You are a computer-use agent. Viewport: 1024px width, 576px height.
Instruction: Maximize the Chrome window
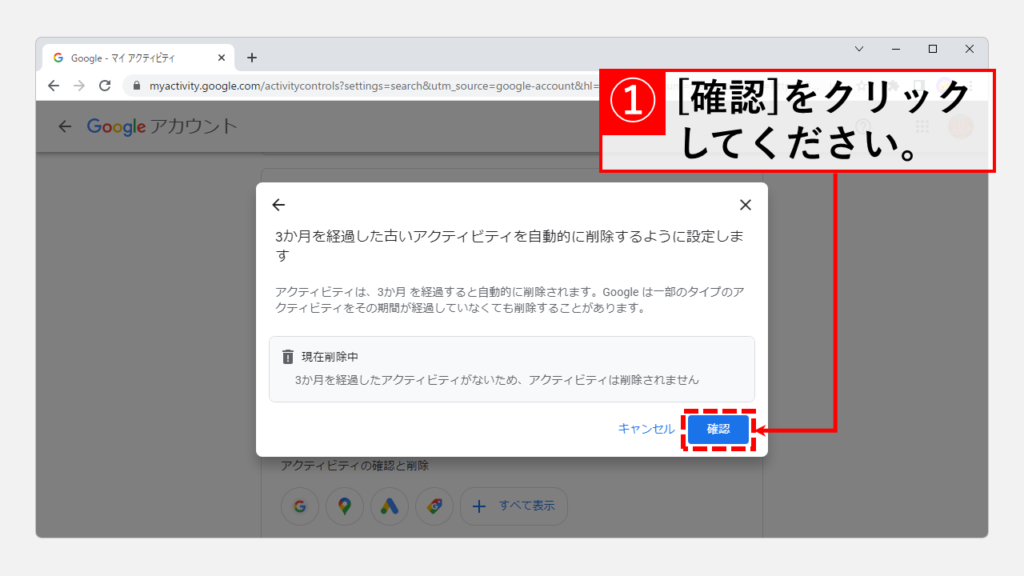(x=933, y=49)
